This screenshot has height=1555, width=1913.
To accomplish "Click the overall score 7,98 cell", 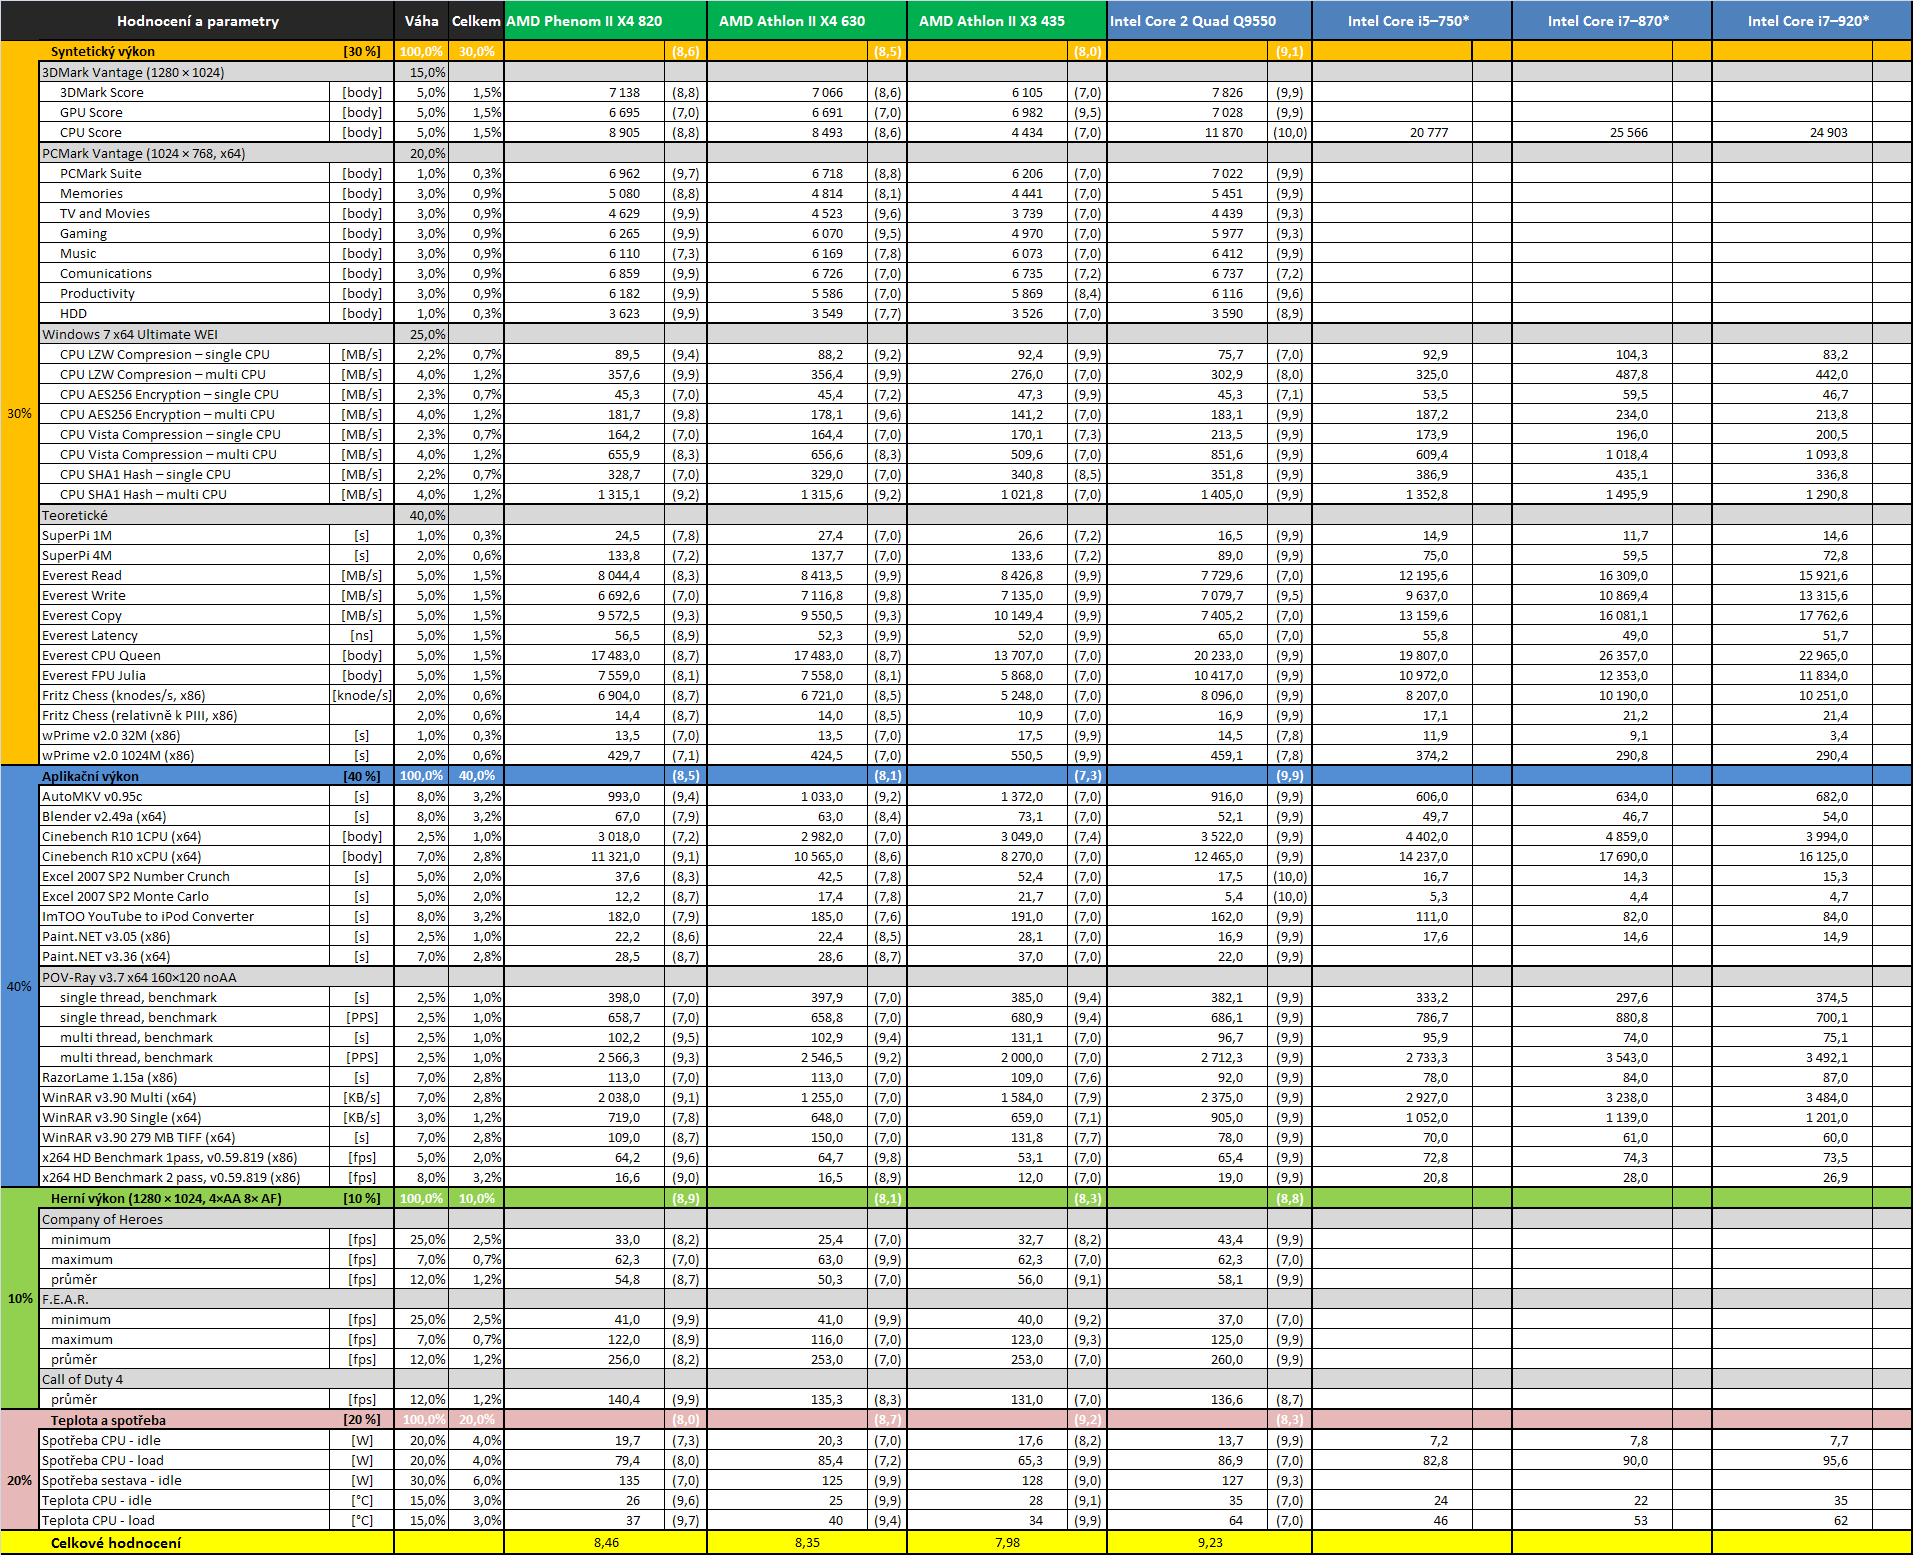I will (x=1007, y=1542).
